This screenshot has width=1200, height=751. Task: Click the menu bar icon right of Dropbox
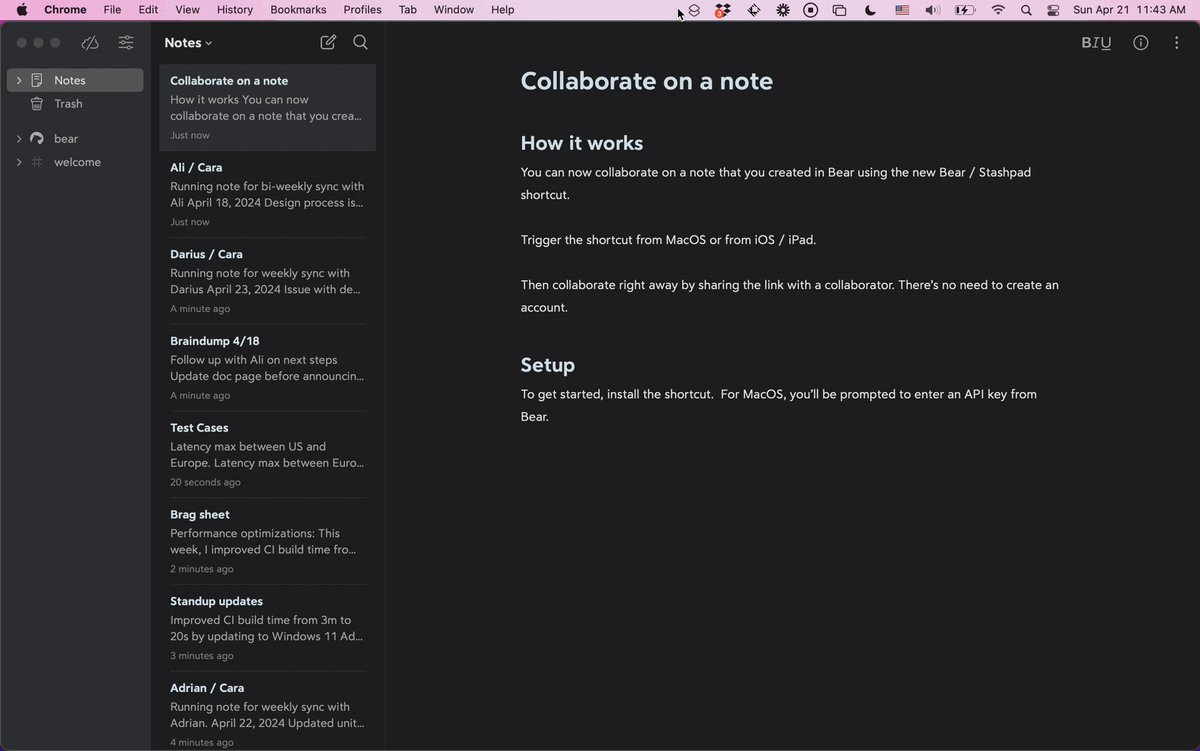coord(753,10)
